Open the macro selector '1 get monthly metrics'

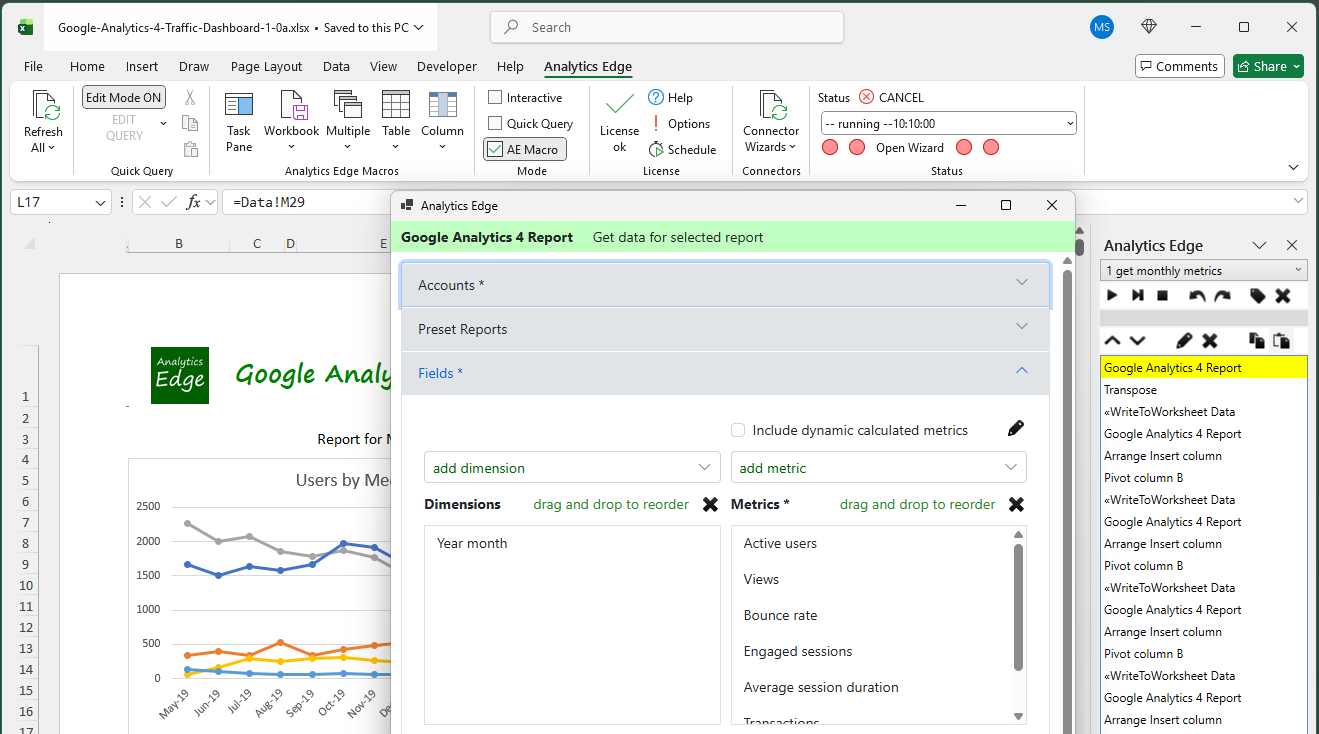(1203, 271)
